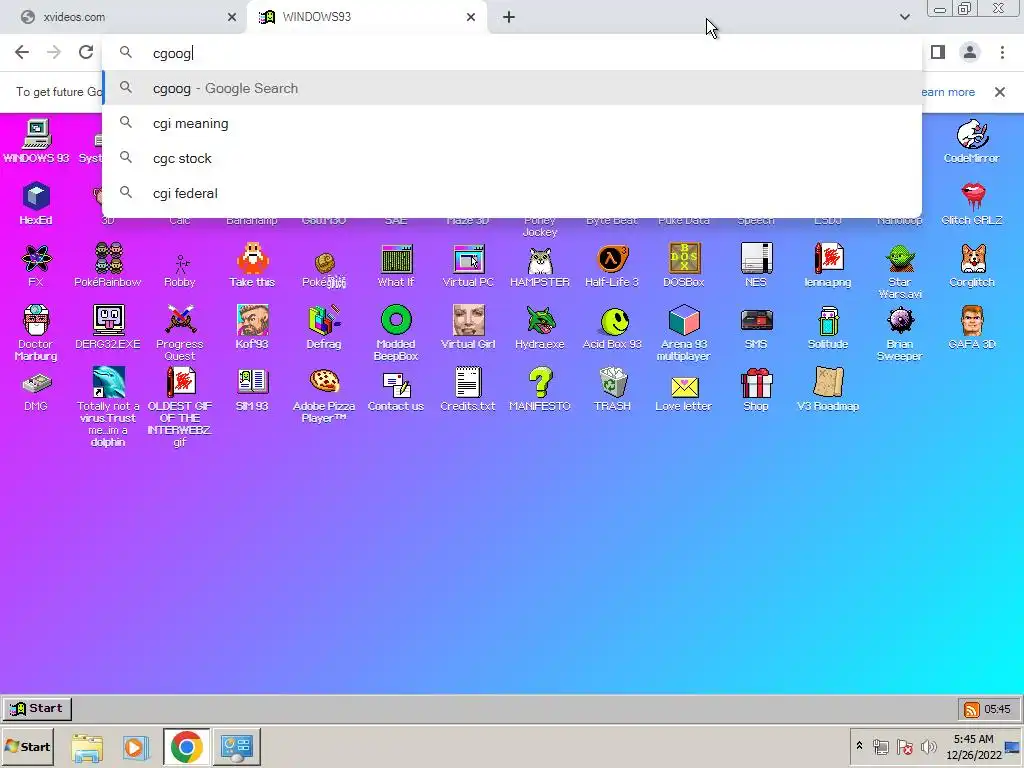The image size is (1024, 768).
Task: Open the Chrome profile avatar
Action: tap(970, 52)
